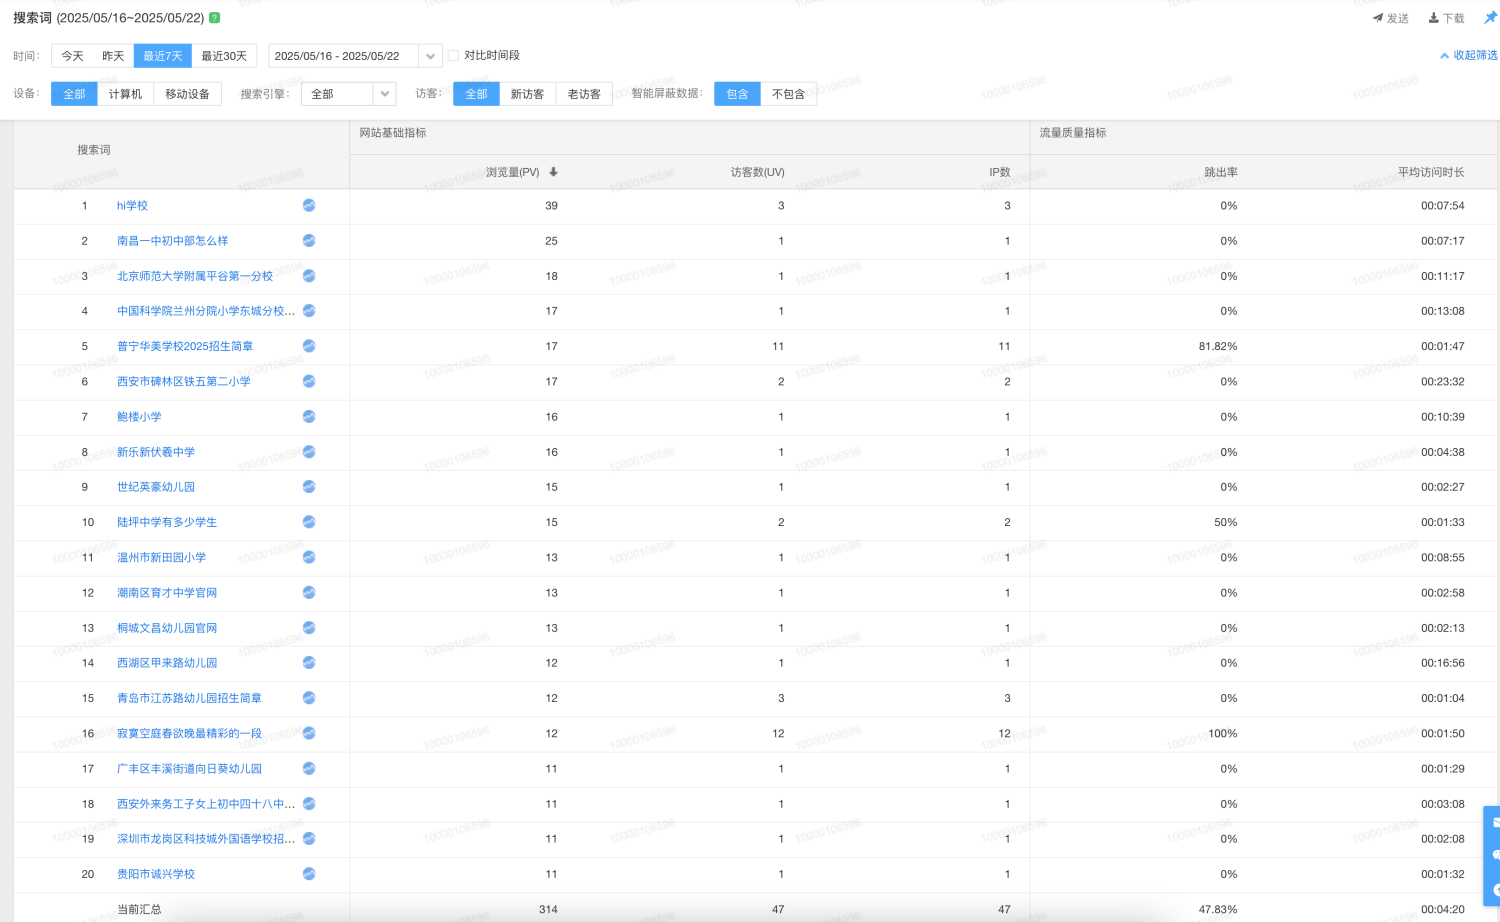Screen dimensions: 1500x922
Task: Enable the 对比时间段 checkbox
Action: 453,56
